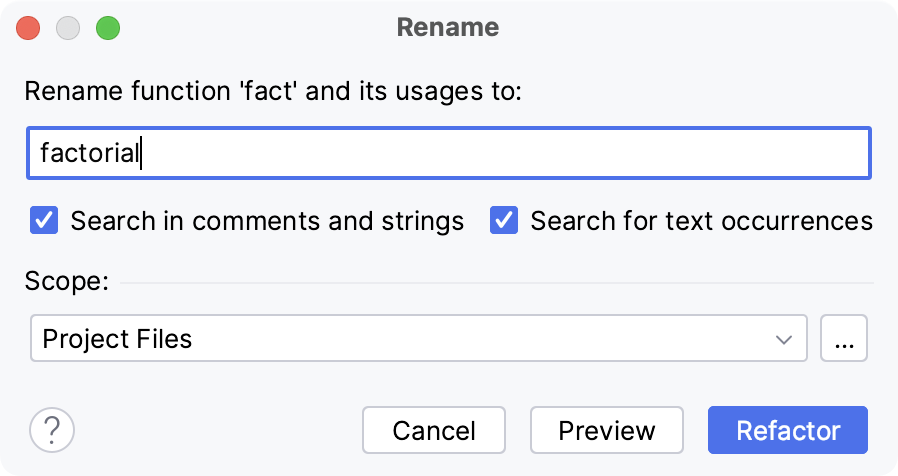Close the Rename dialog with red button
Screen dimensions: 898x476
coord(29,28)
